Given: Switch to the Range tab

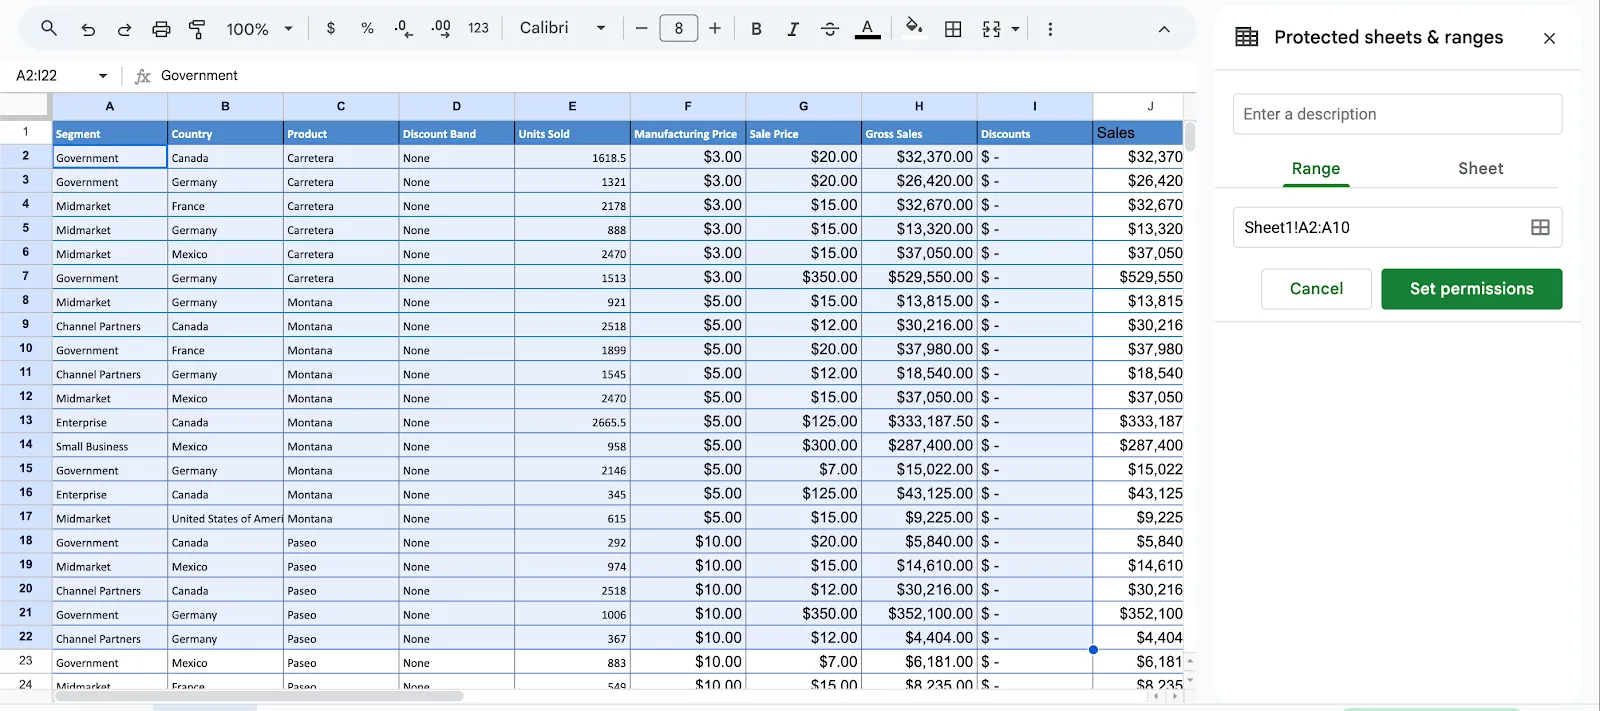Looking at the screenshot, I should coord(1316,169).
